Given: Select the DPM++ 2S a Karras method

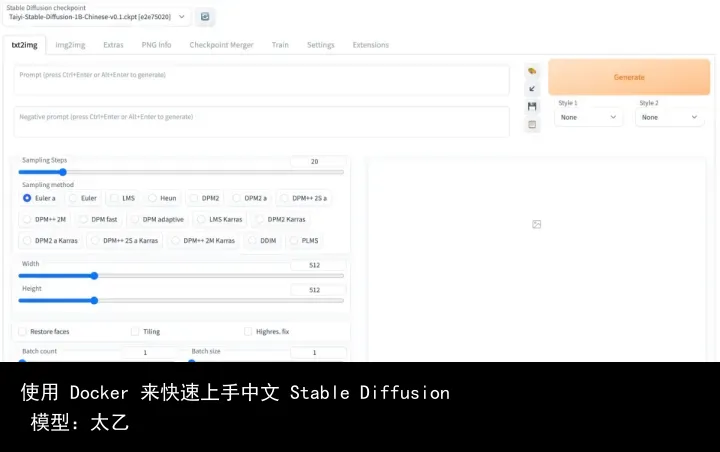Looking at the screenshot, I should point(125,240).
